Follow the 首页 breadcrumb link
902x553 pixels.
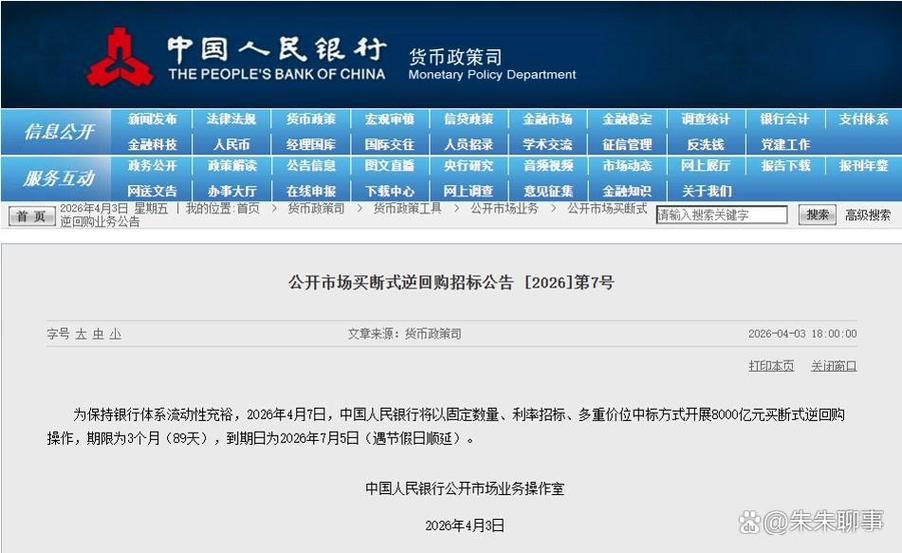click(248, 208)
